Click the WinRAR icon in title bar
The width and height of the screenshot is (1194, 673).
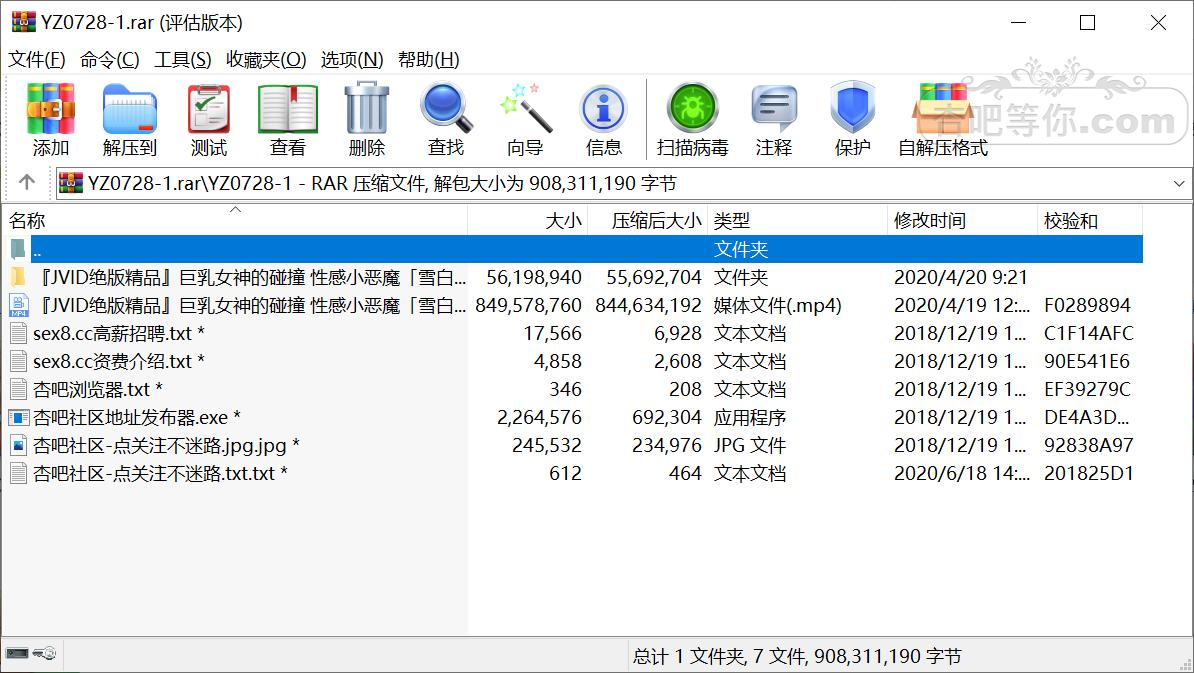(x=24, y=22)
